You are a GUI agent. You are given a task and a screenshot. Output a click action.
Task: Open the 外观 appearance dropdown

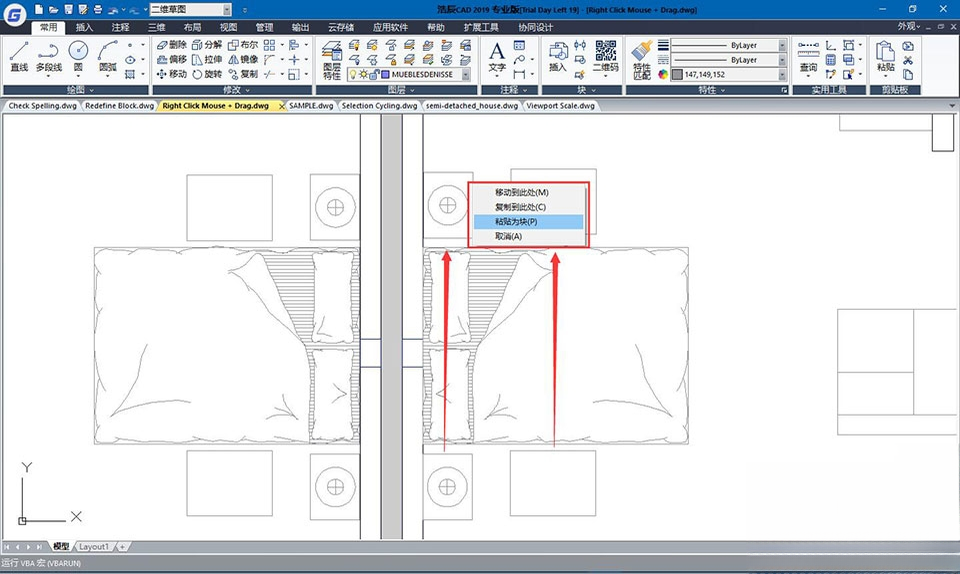click(909, 27)
